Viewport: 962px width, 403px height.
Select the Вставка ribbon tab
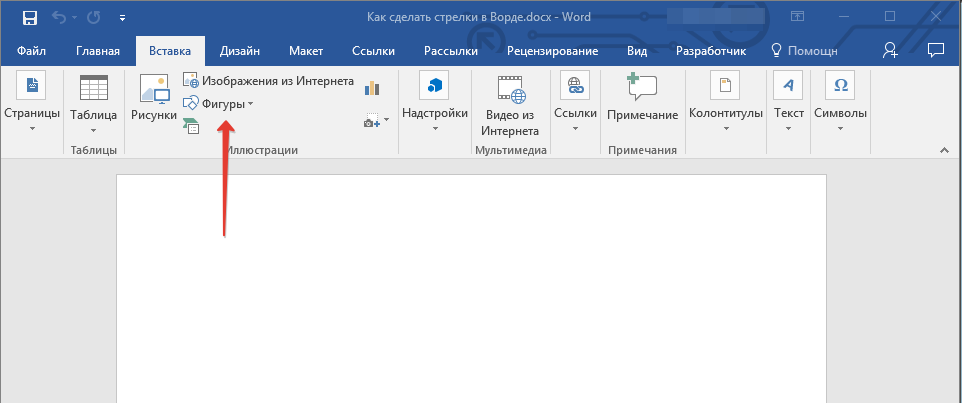[x=170, y=52]
